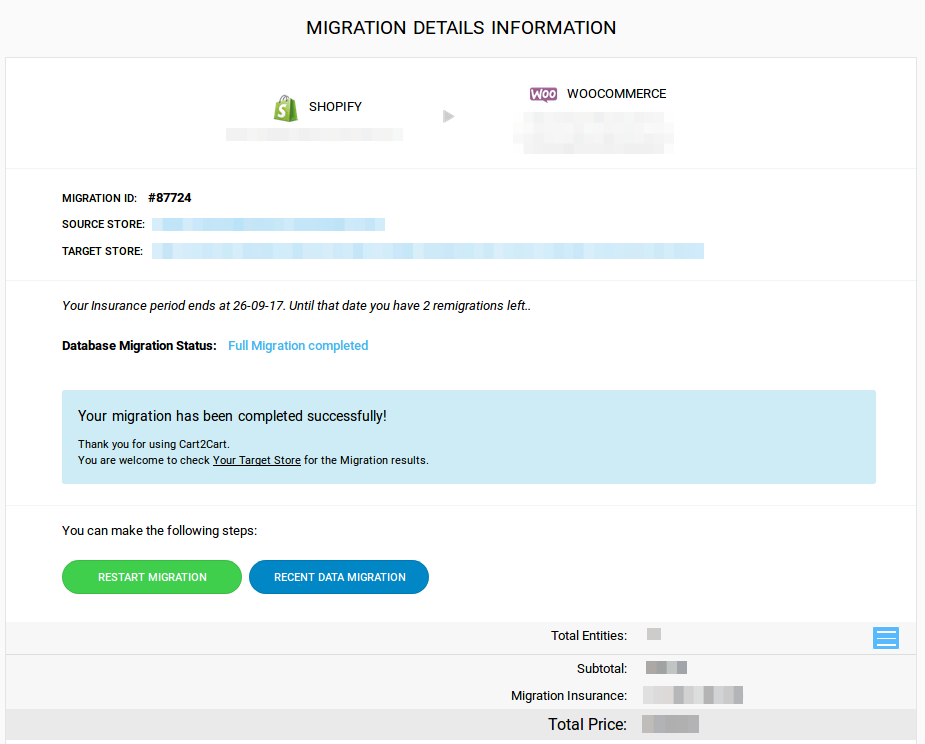Open the blurred Source Store link
Viewport: 925px width, 744px height.
click(x=268, y=224)
